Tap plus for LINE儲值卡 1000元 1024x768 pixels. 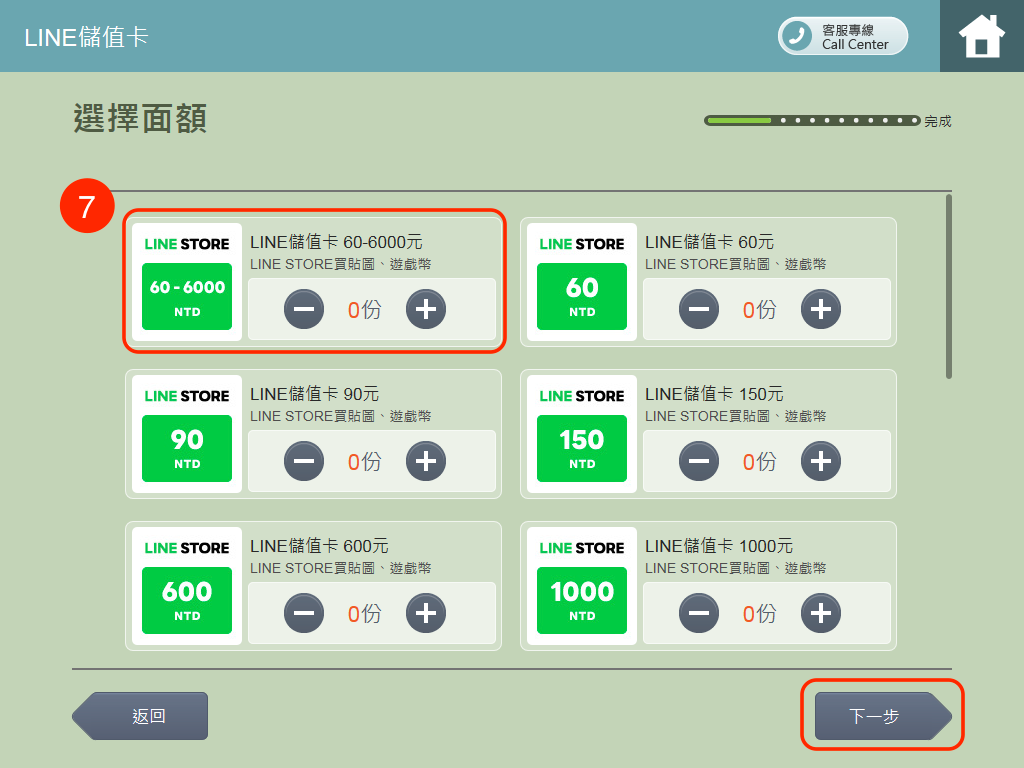(x=821, y=613)
